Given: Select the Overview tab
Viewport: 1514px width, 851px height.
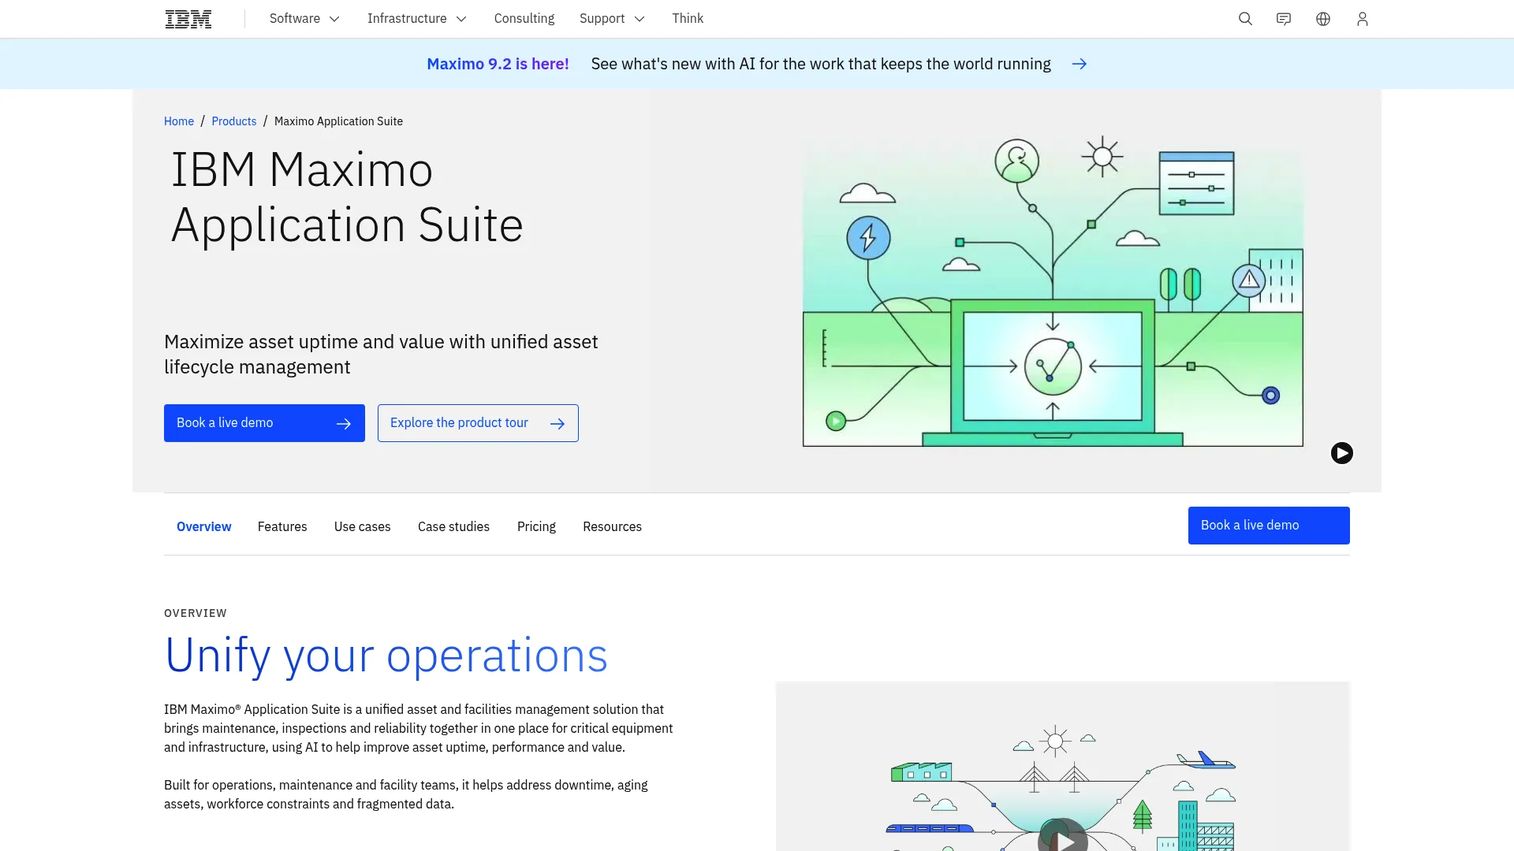Looking at the screenshot, I should click(x=204, y=527).
